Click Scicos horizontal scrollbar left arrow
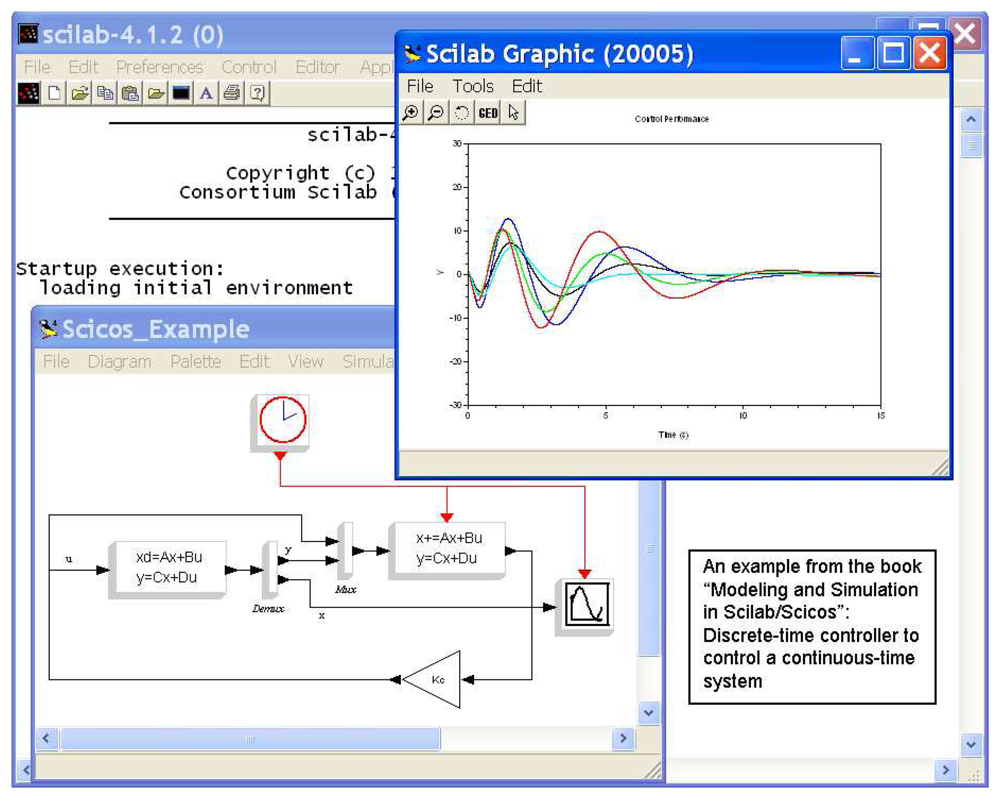 (x=46, y=738)
